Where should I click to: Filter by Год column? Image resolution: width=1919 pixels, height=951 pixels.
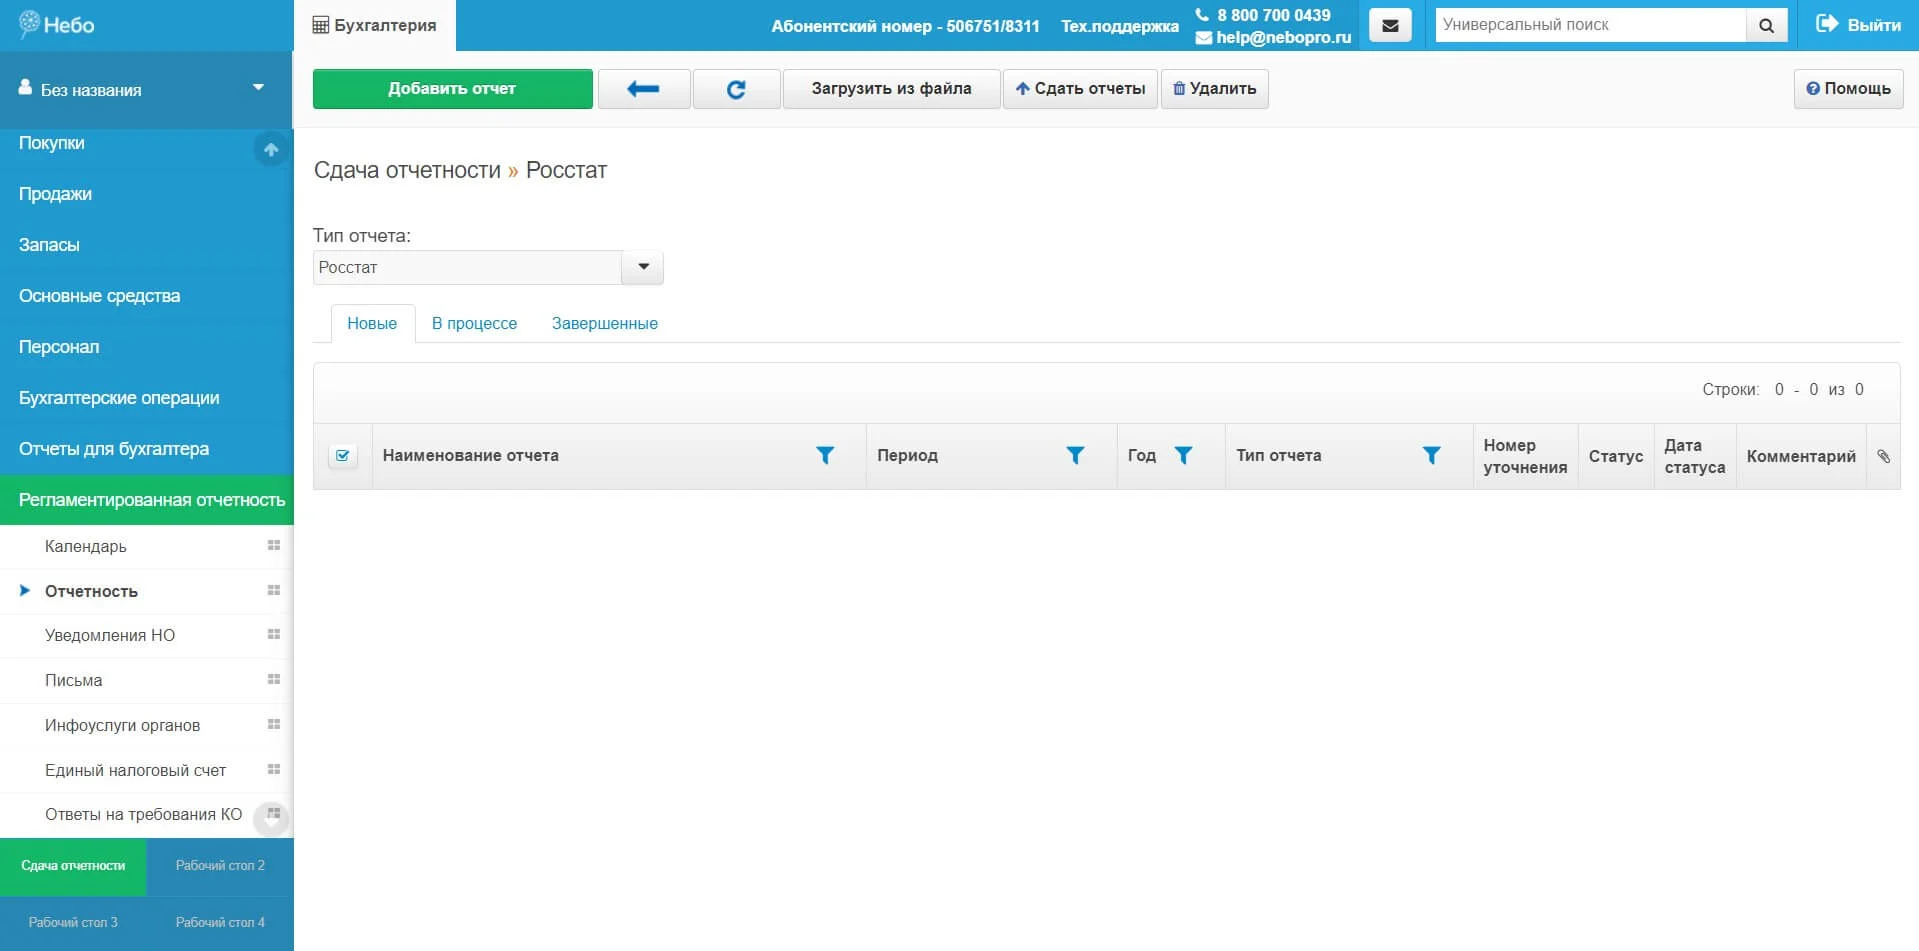click(1183, 455)
